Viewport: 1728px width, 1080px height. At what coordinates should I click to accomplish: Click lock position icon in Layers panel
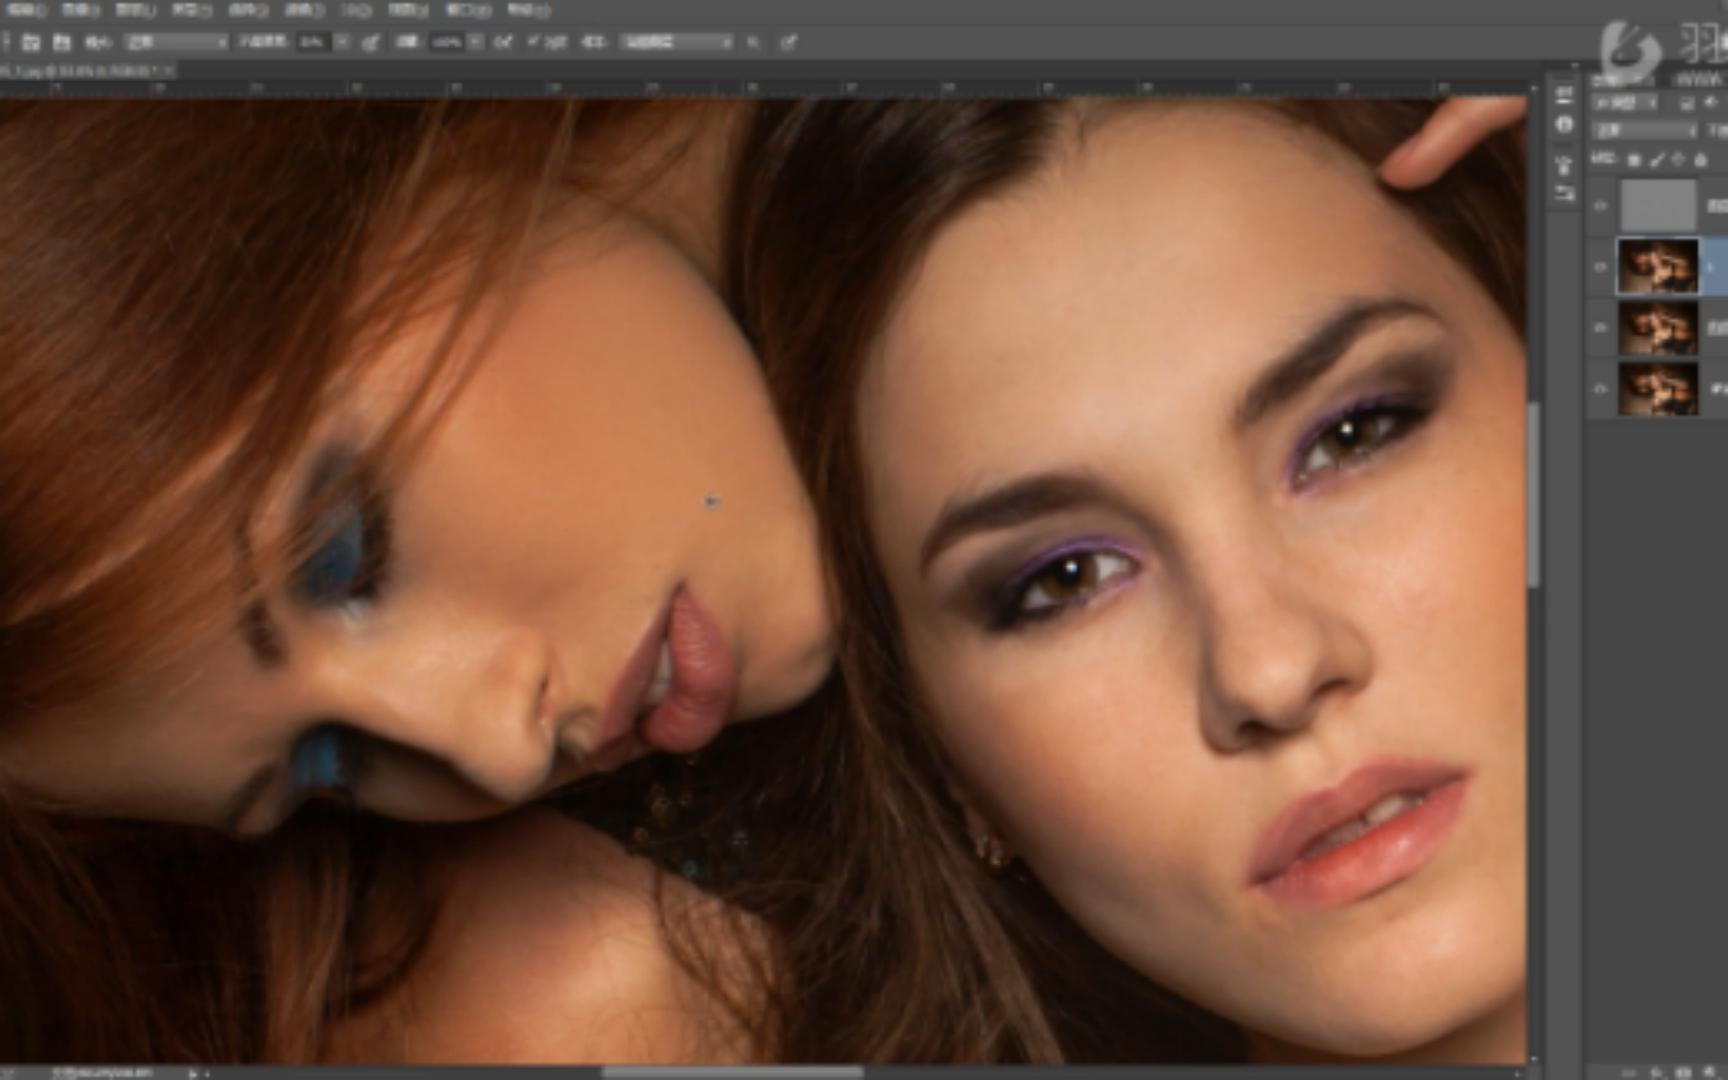point(1678,159)
